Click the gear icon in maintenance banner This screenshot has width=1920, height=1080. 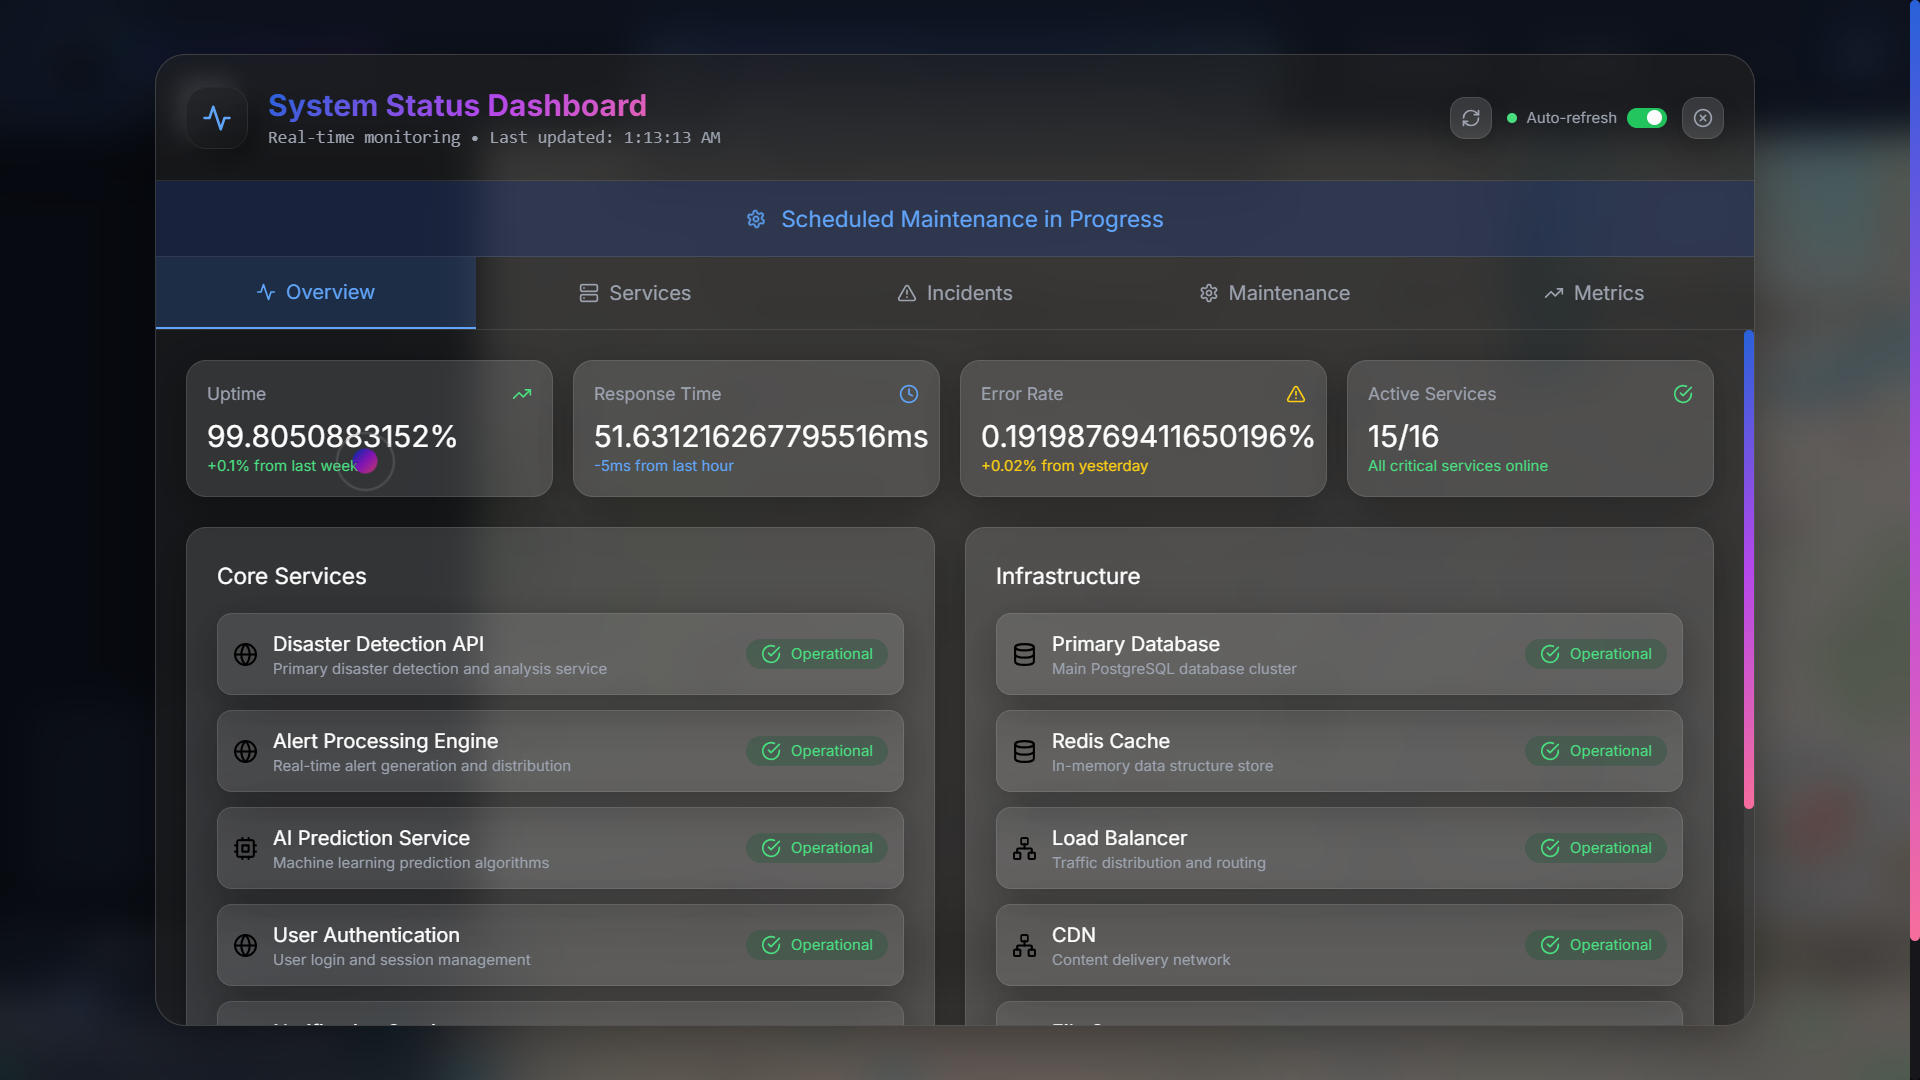pyautogui.click(x=756, y=219)
